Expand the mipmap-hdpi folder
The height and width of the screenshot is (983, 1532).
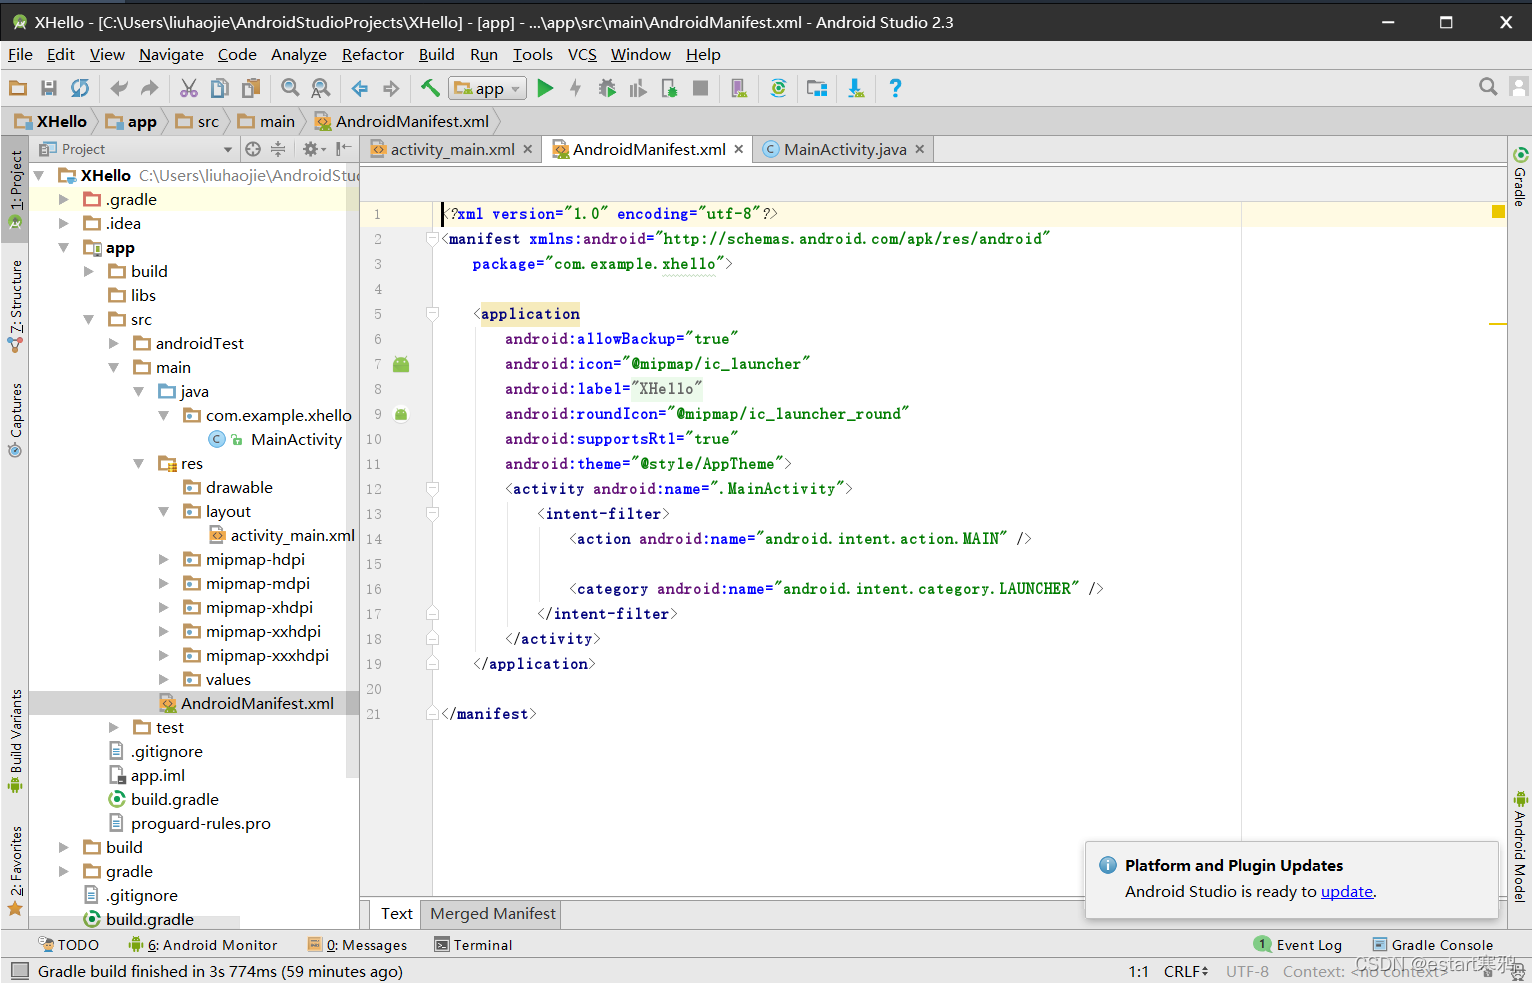[x=164, y=559]
